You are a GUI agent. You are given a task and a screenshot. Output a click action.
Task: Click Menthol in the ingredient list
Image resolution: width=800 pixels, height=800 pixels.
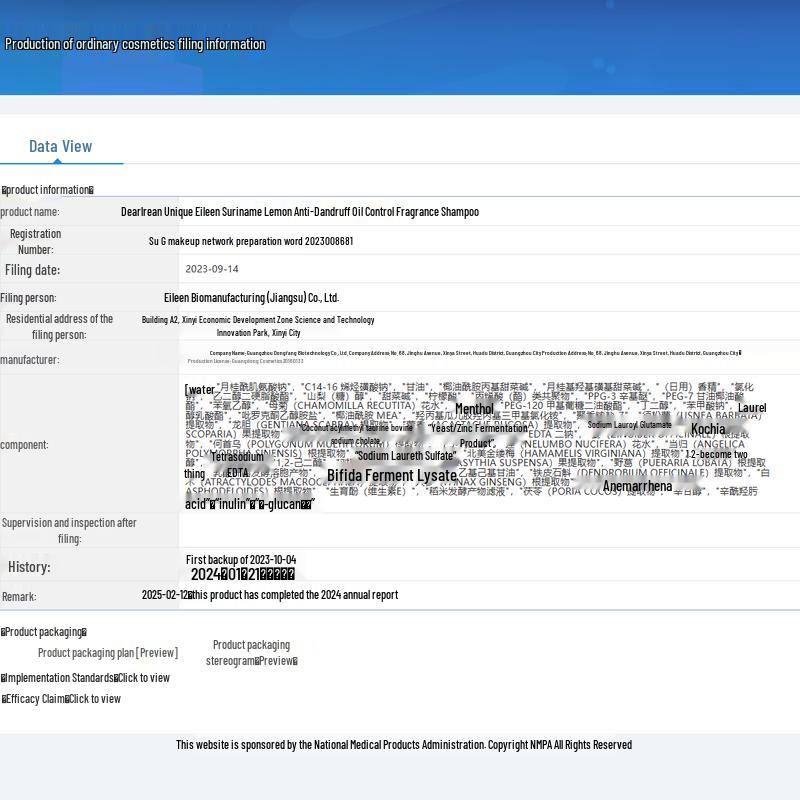pyautogui.click(x=474, y=409)
